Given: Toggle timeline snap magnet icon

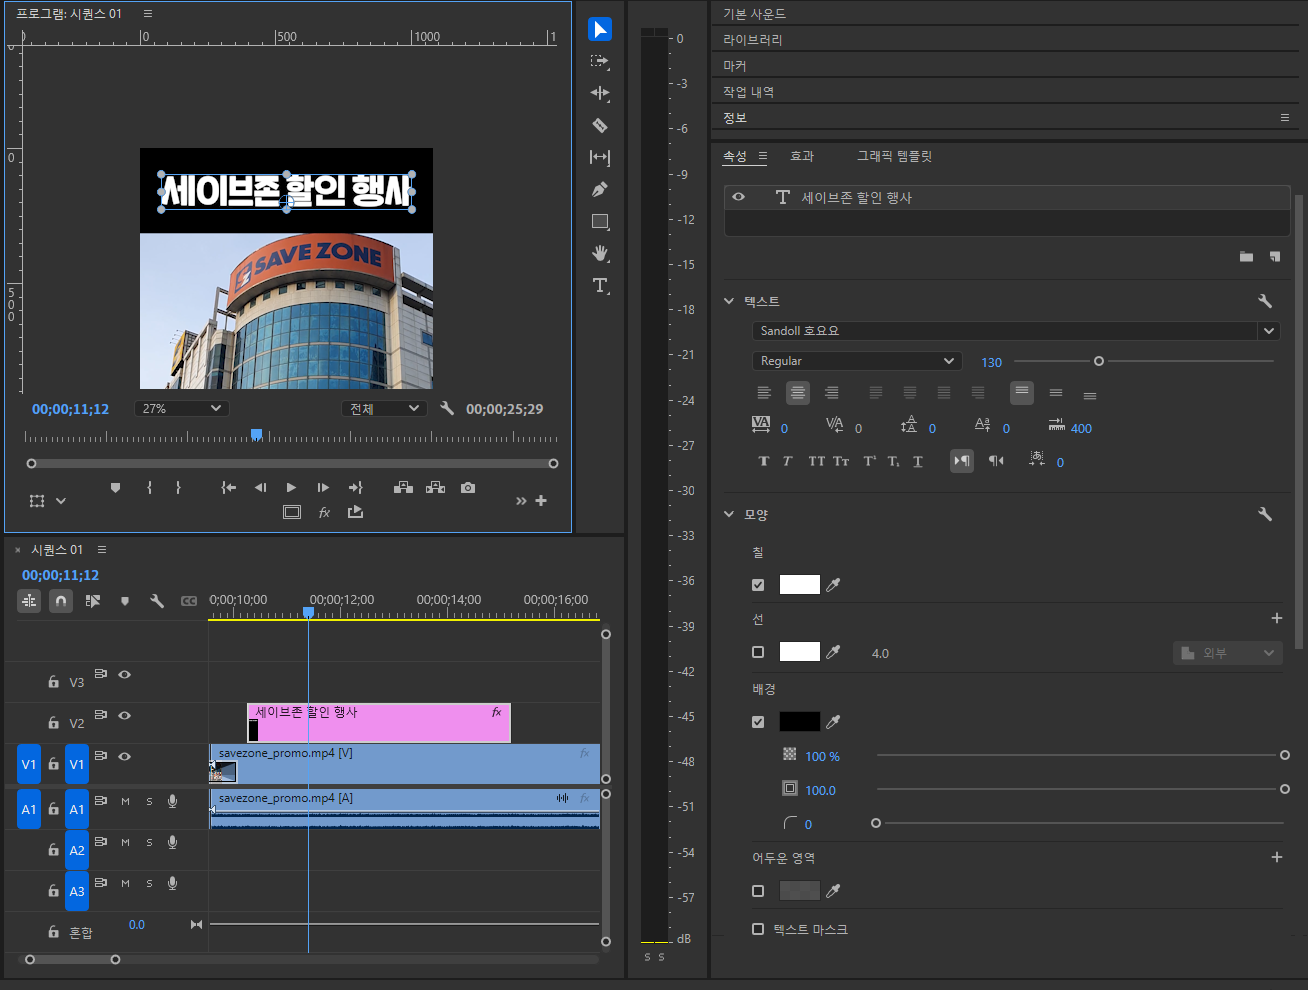Looking at the screenshot, I should pyautogui.click(x=61, y=601).
